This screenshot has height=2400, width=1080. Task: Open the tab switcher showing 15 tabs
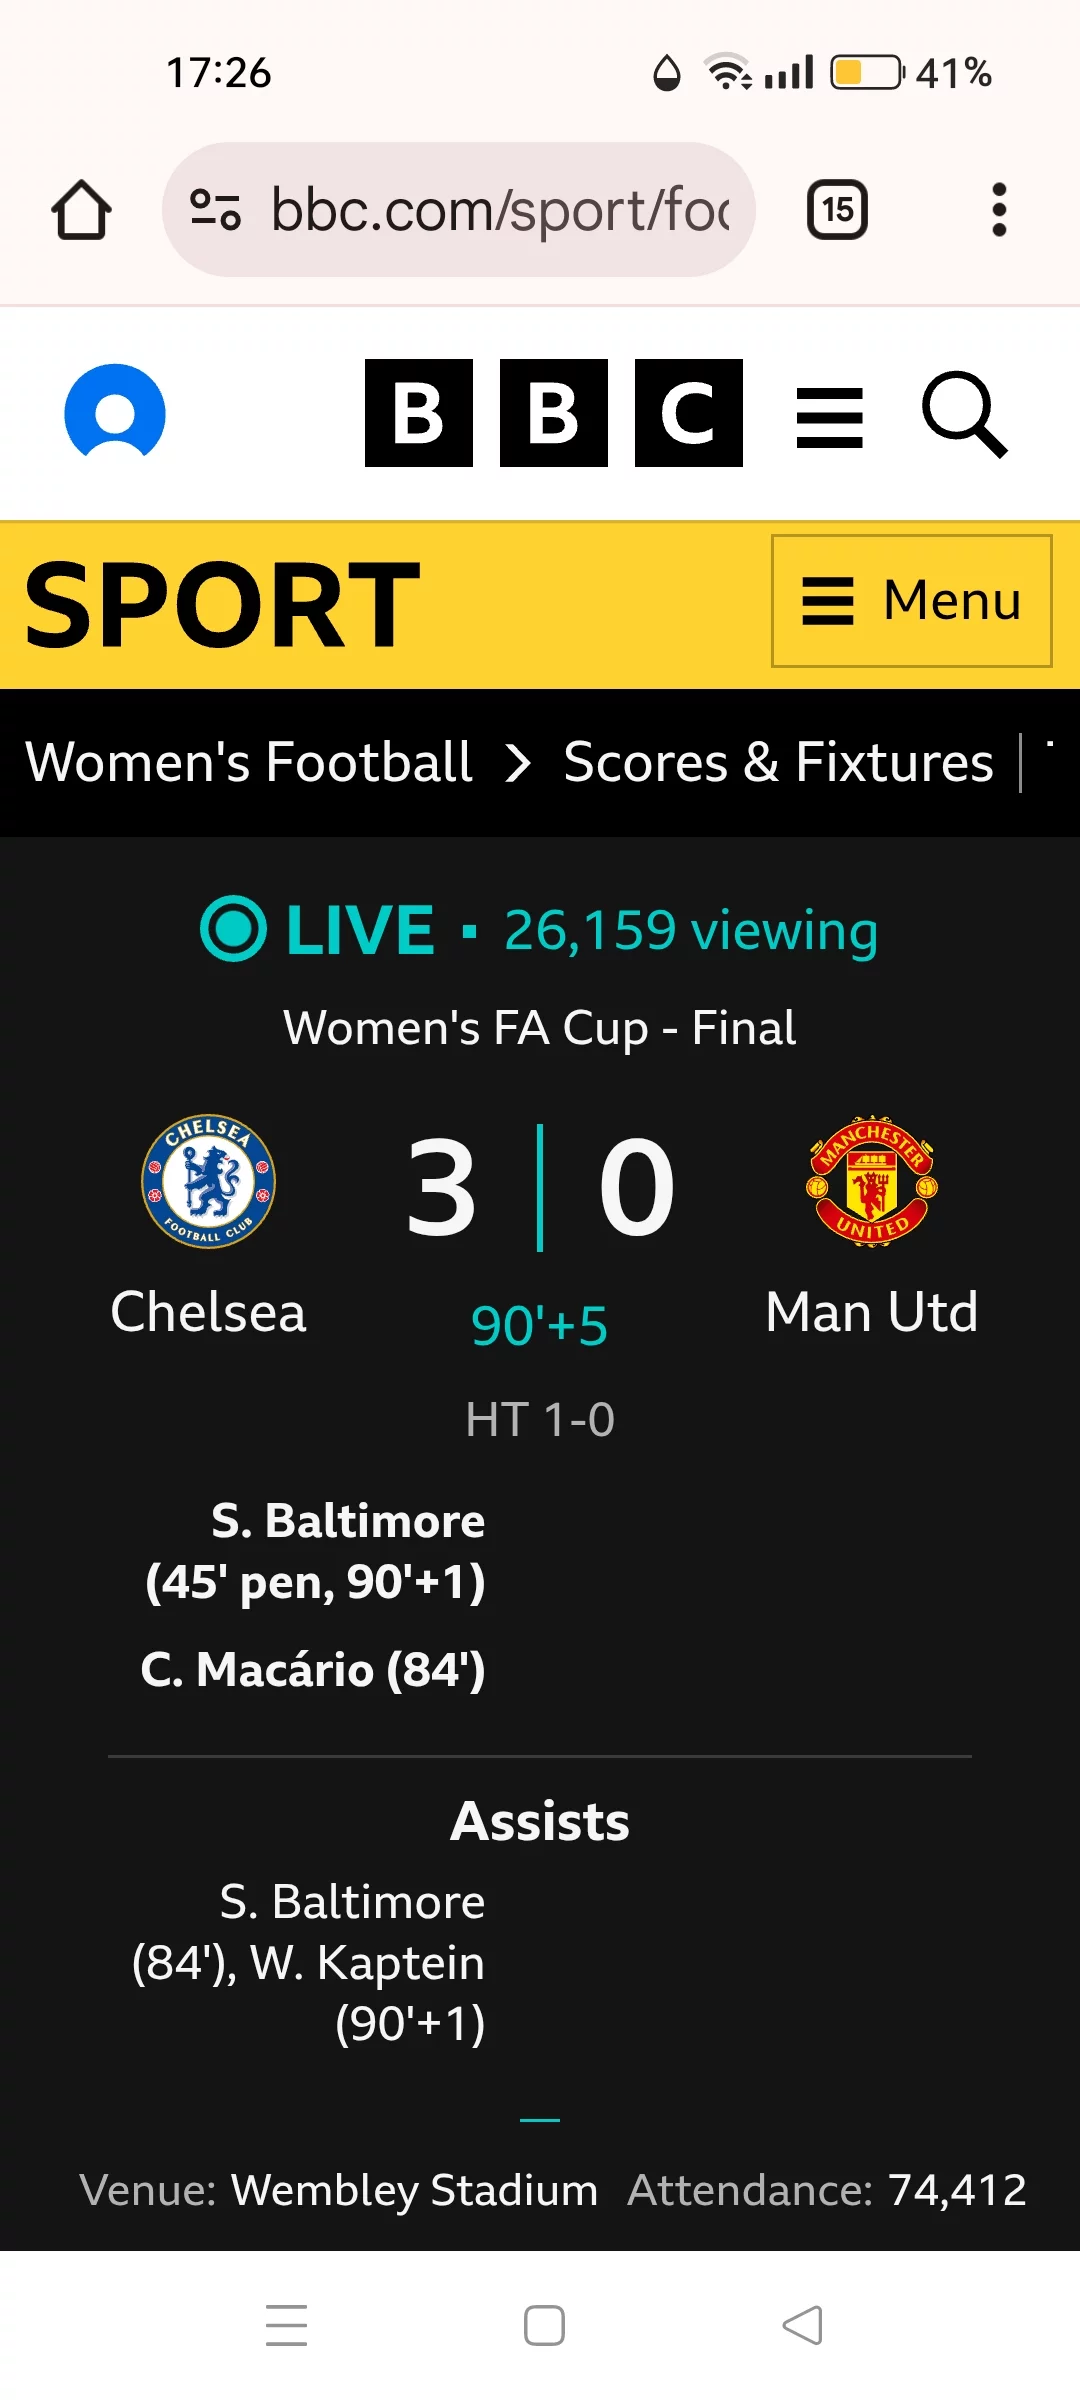point(837,210)
